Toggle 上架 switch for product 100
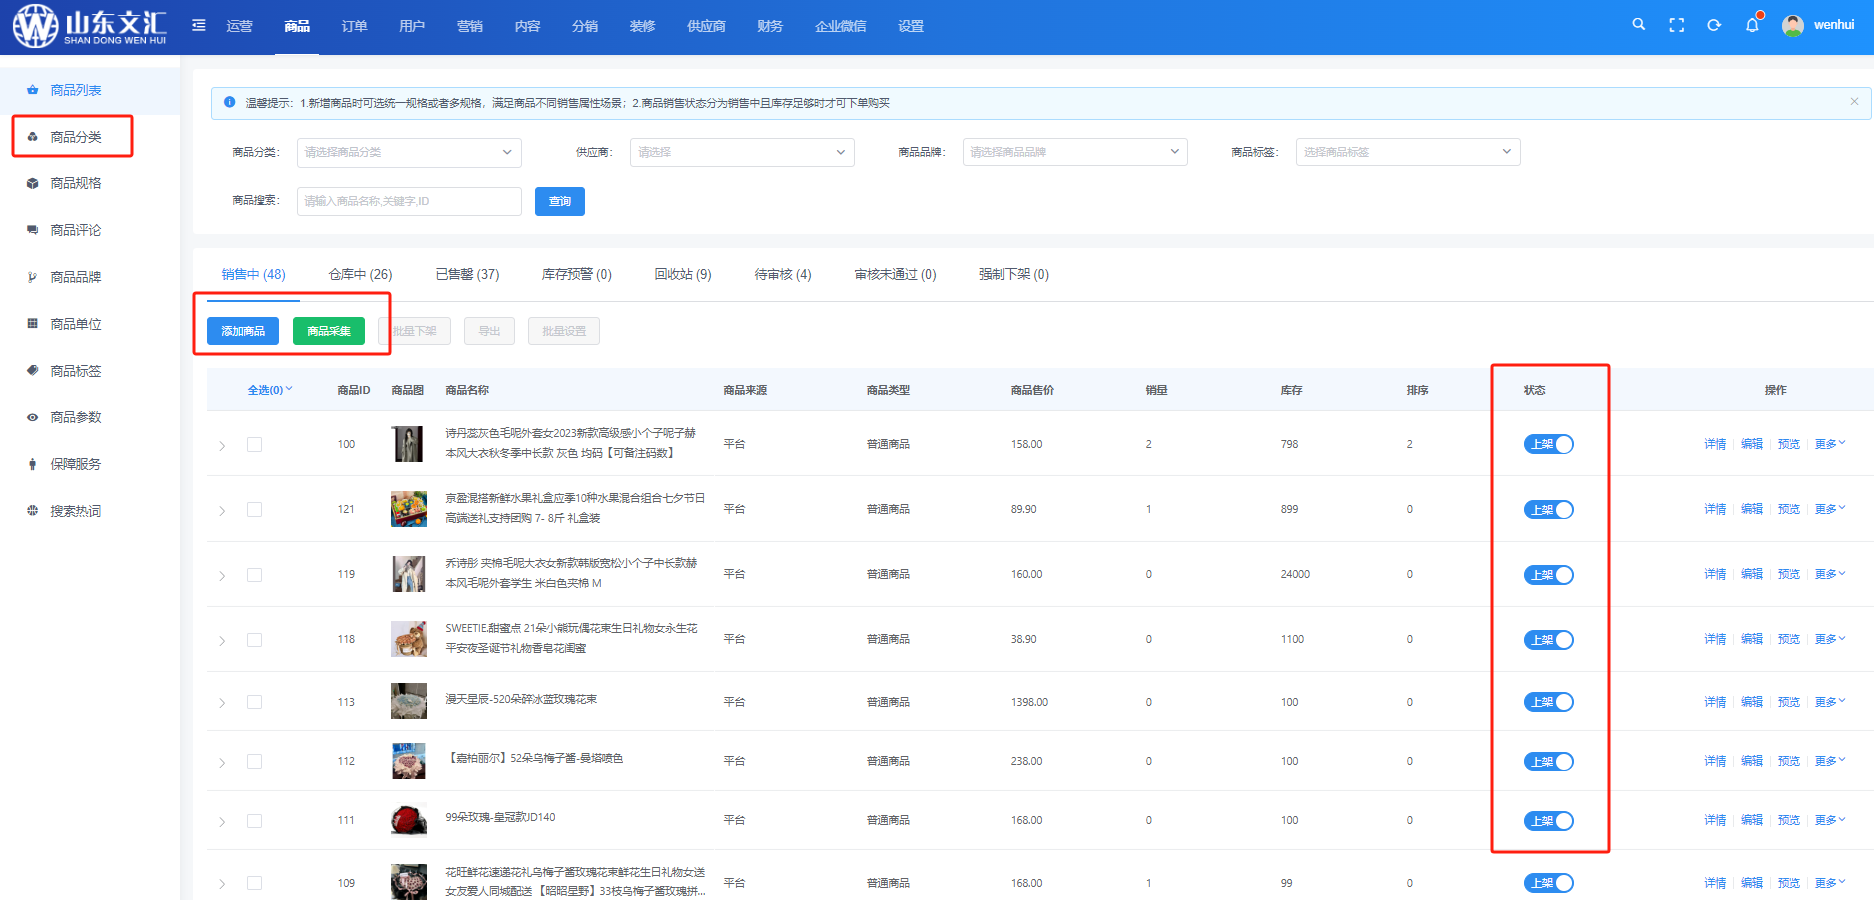1874x900 pixels. click(1548, 444)
